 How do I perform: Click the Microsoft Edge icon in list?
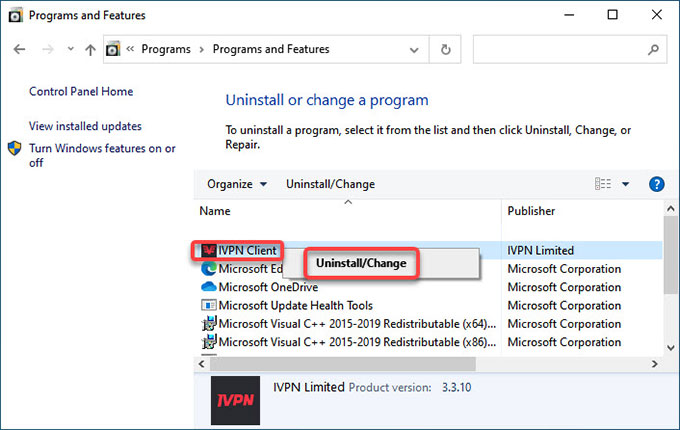click(209, 269)
